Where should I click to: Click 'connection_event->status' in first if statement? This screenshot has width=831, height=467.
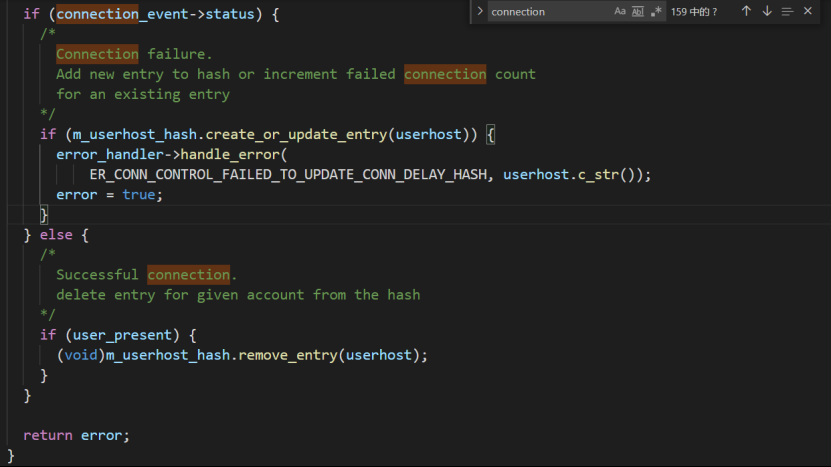coord(155,14)
